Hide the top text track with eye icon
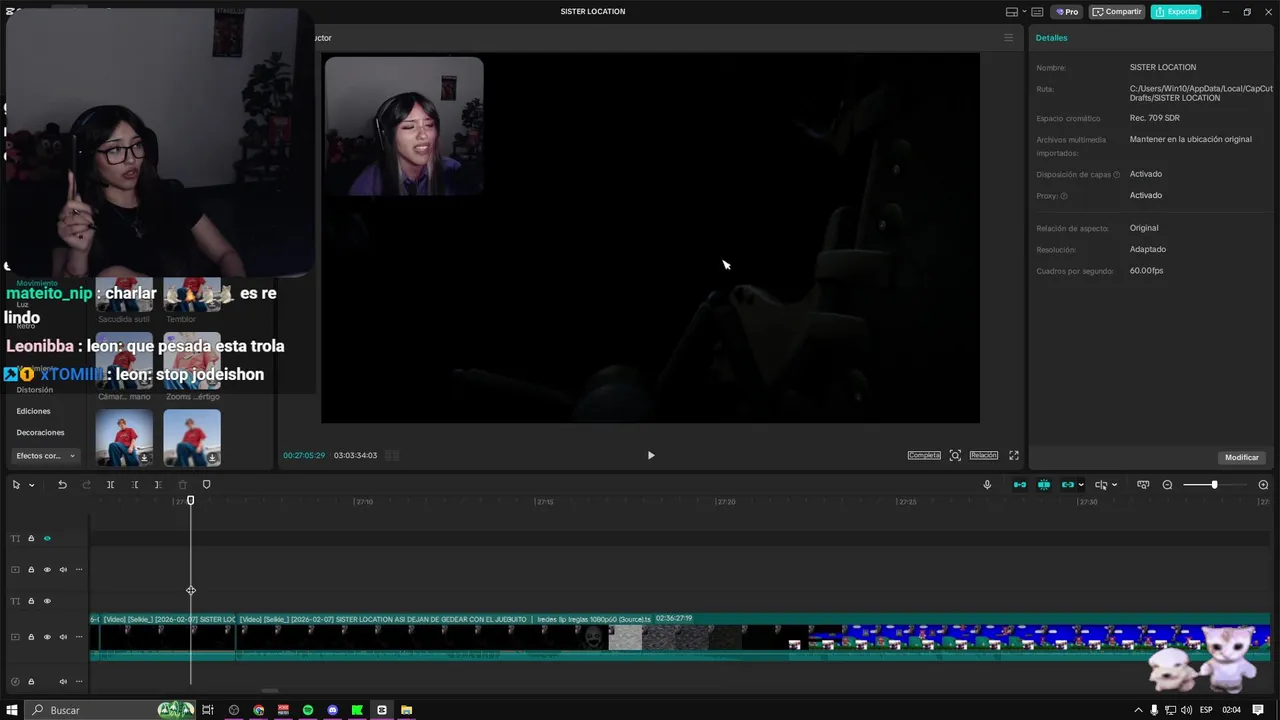 coord(47,538)
